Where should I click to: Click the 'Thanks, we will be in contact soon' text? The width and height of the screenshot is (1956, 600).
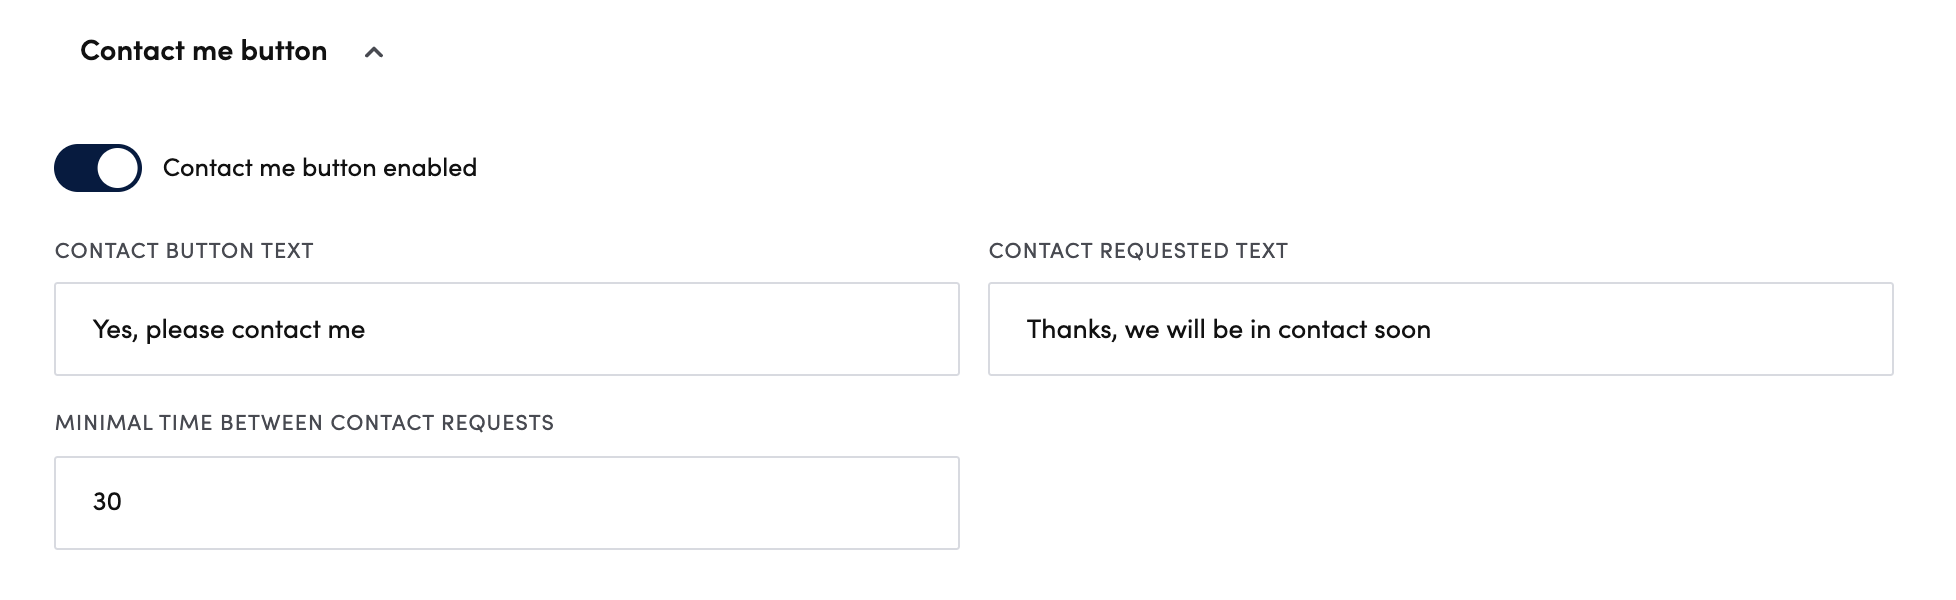[1228, 330]
